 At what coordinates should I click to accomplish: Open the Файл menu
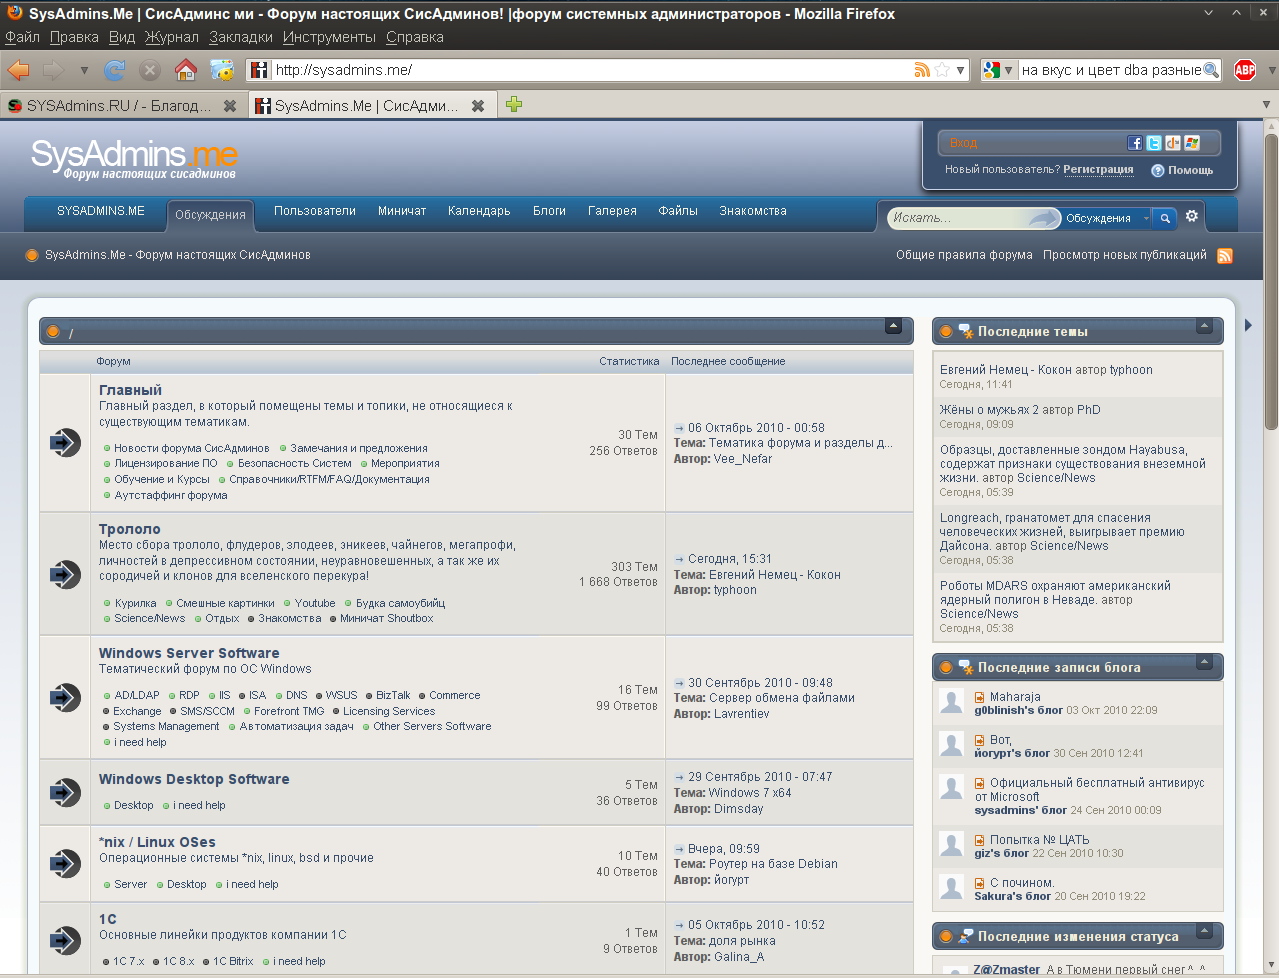click(x=22, y=37)
